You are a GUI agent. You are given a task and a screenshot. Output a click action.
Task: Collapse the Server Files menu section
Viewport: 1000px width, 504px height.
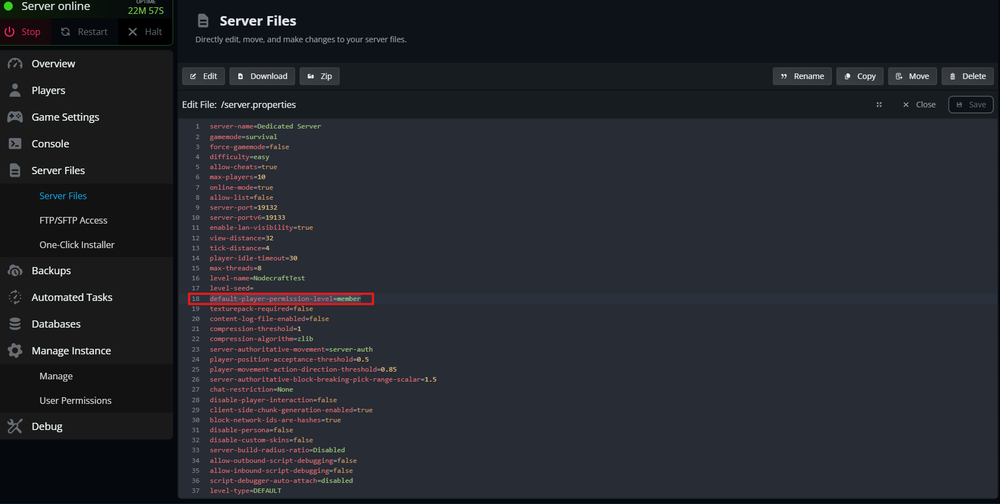click(x=58, y=171)
